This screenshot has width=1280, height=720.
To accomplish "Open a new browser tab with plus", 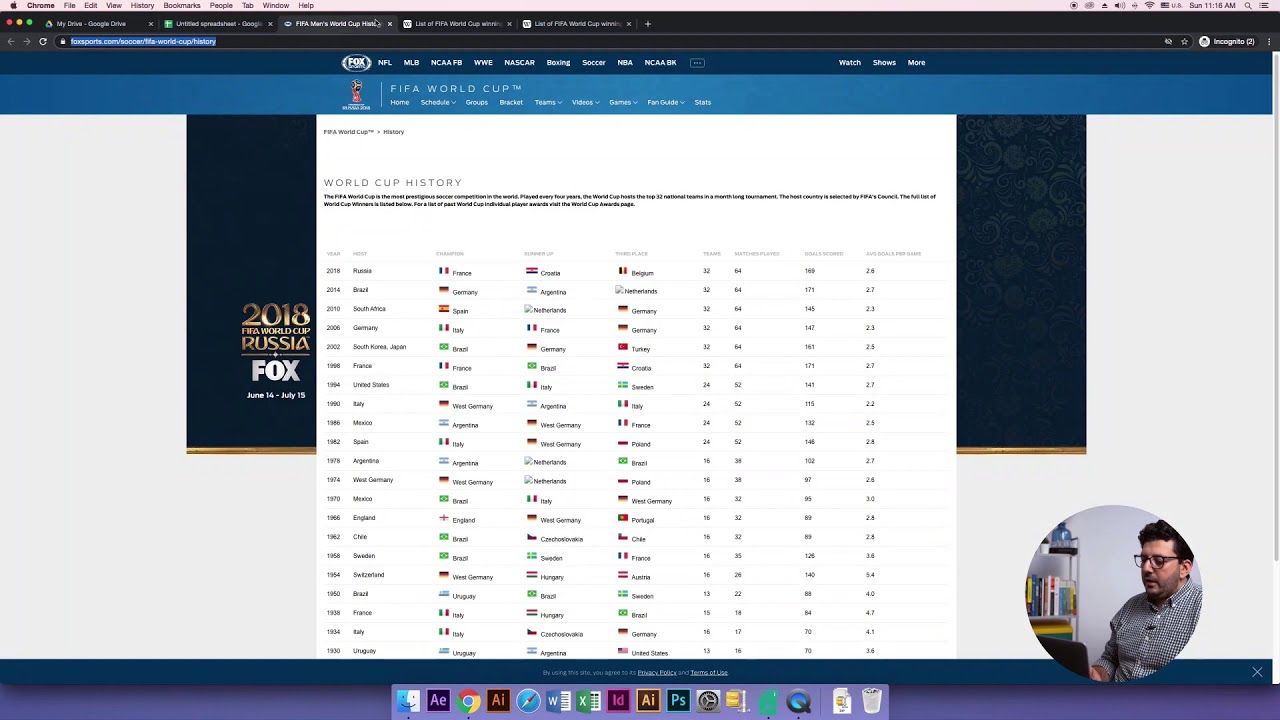I will (x=647, y=23).
